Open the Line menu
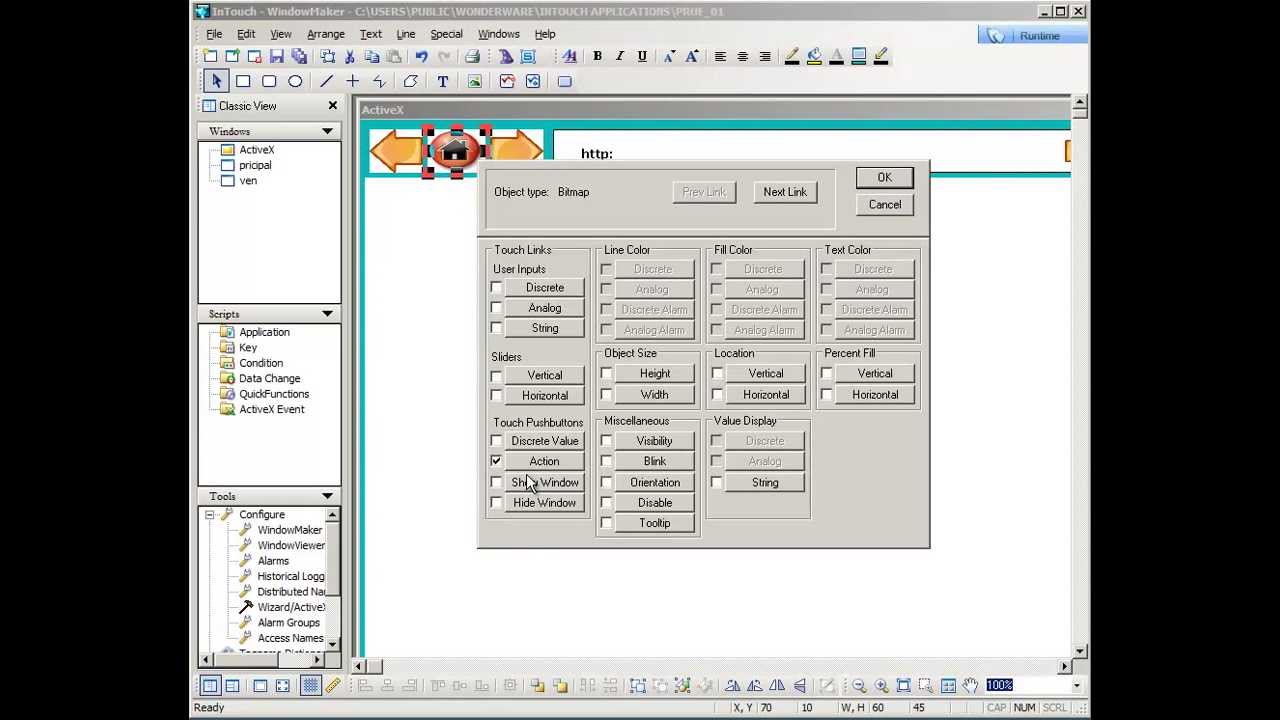This screenshot has height=720, width=1280. pos(405,34)
